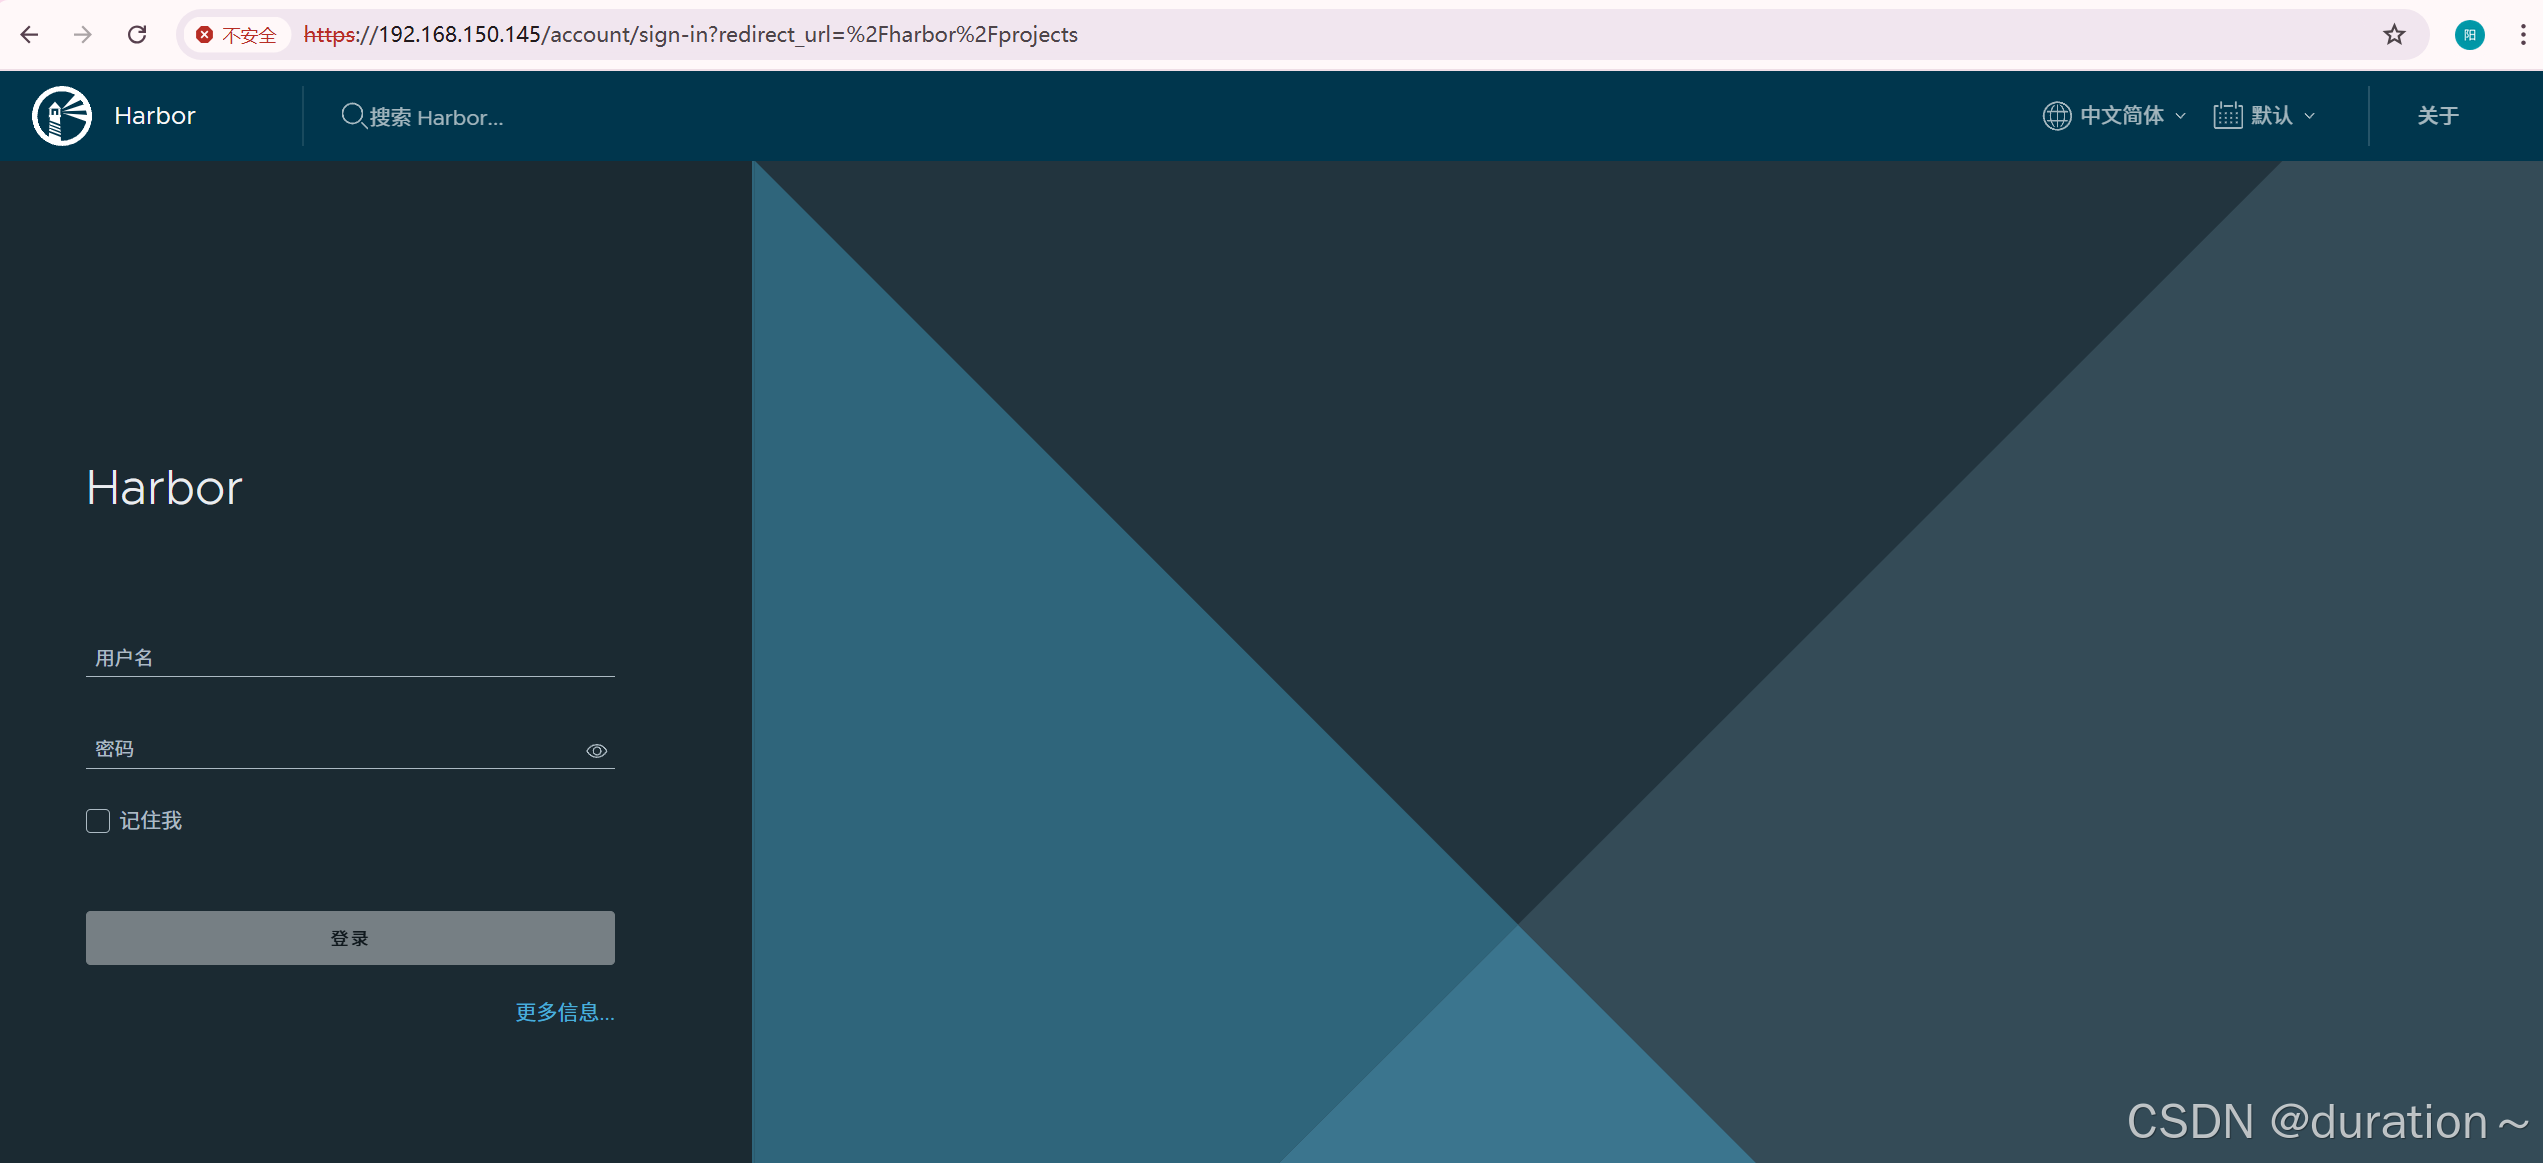The width and height of the screenshot is (2543, 1163).
Task: Focus the 用户名 username field
Action: pos(350,658)
